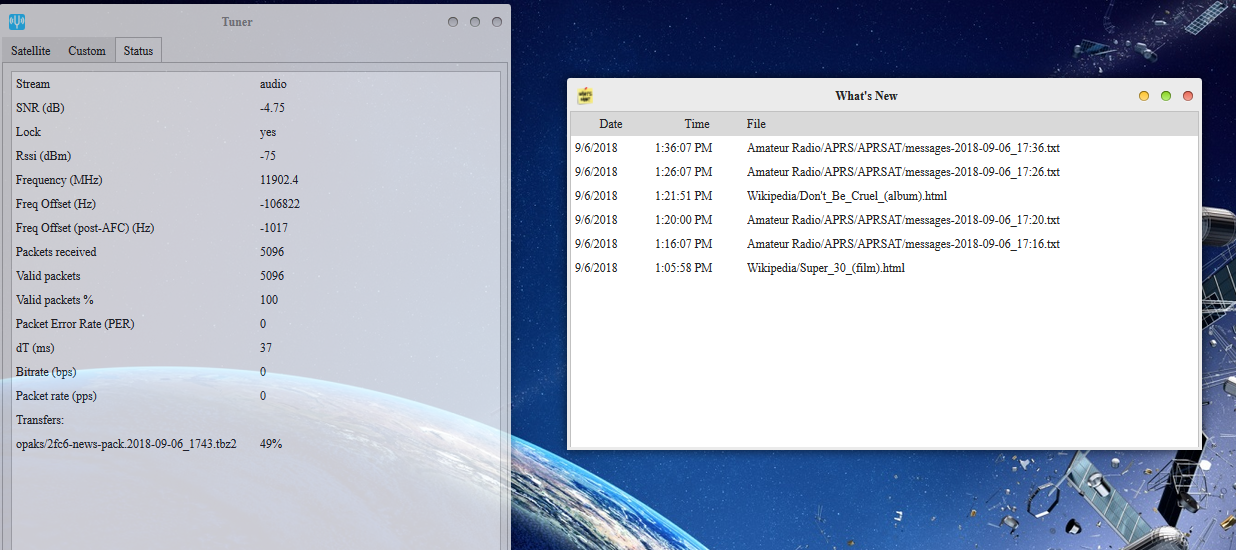Image resolution: width=1236 pixels, height=550 pixels.
Task: Click the What's New window icon
Action: (x=586, y=96)
